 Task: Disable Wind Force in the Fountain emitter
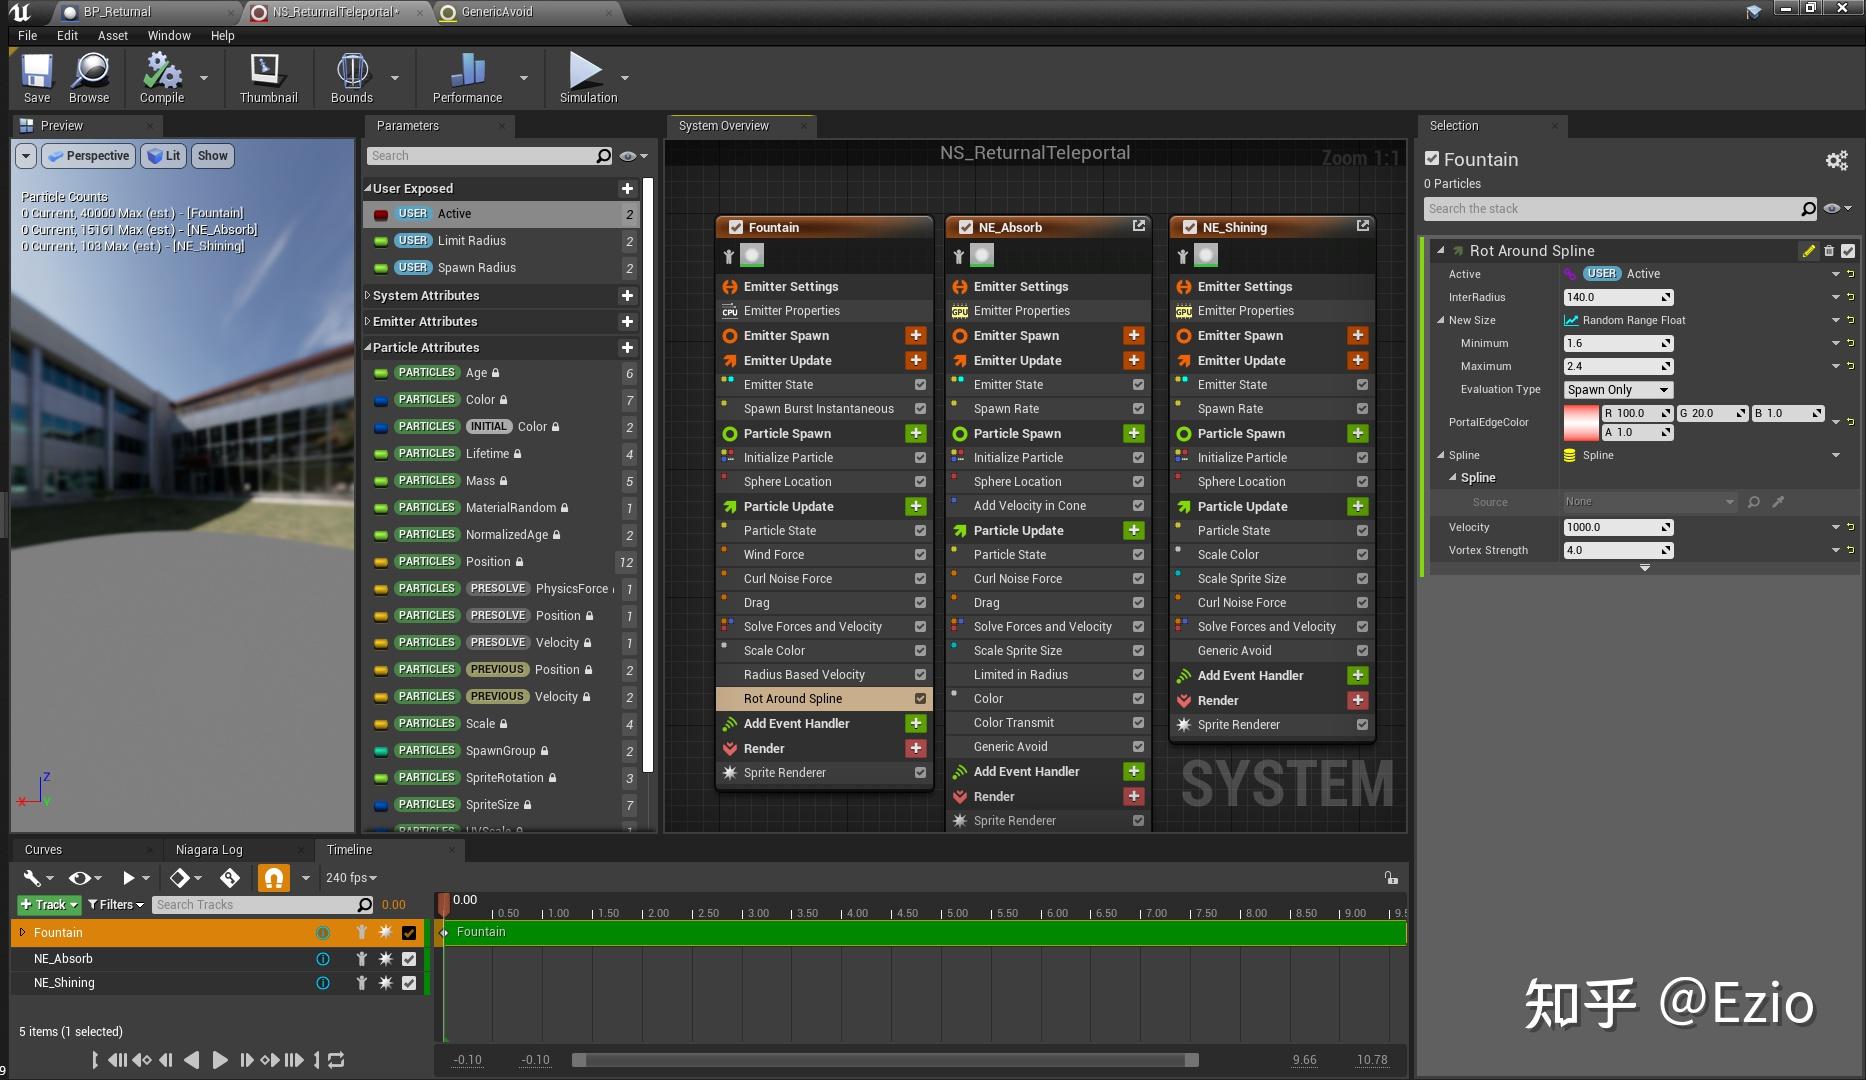(920, 554)
